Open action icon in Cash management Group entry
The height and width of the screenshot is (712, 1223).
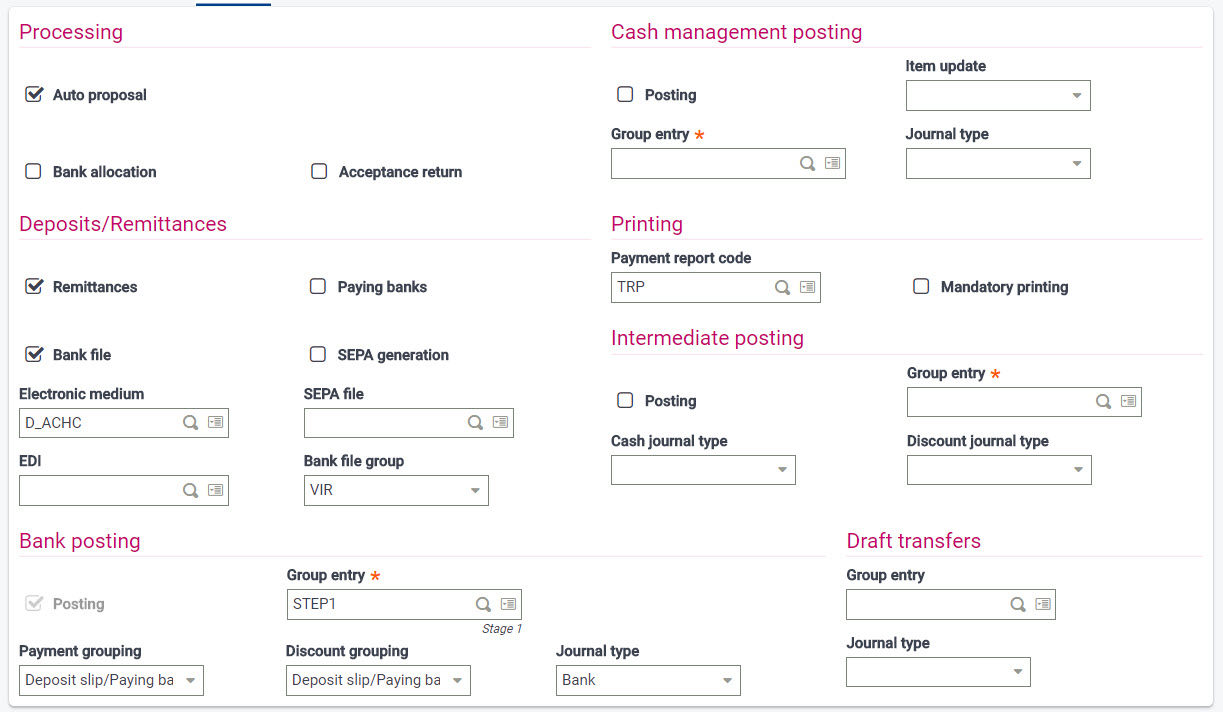[832, 163]
